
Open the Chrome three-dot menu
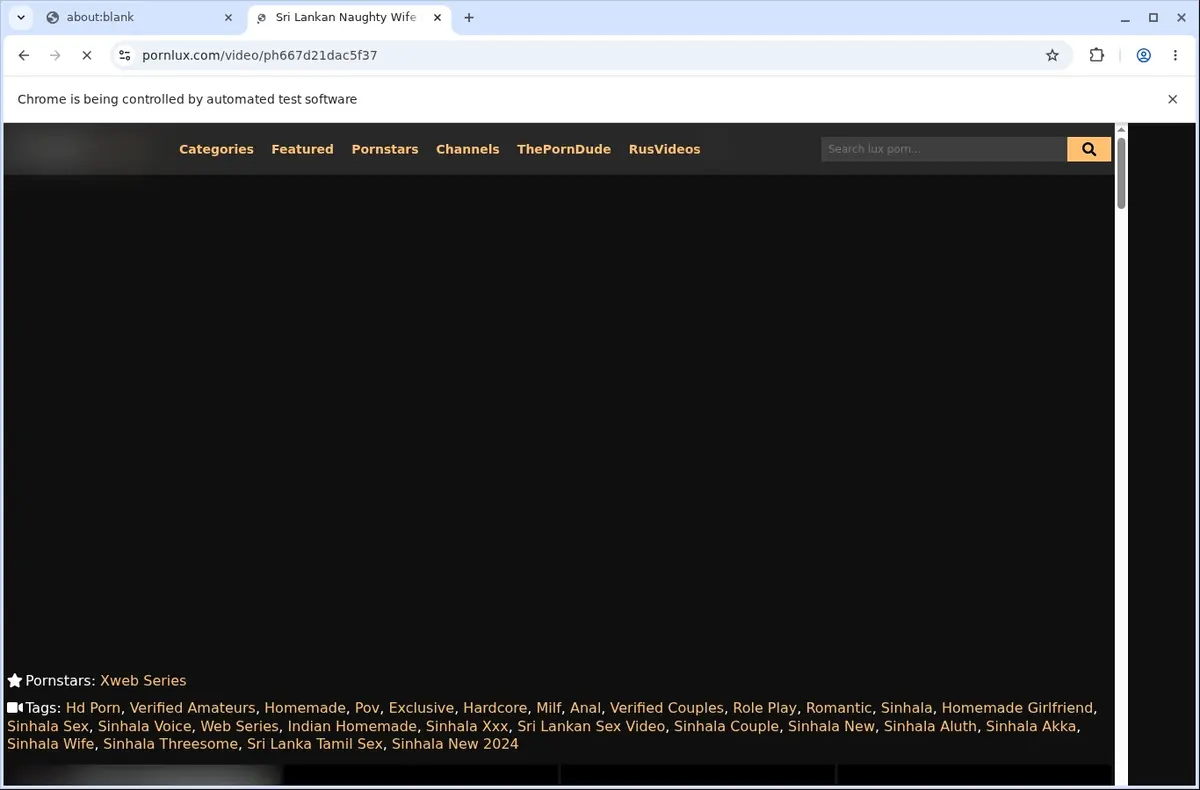(x=1175, y=55)
